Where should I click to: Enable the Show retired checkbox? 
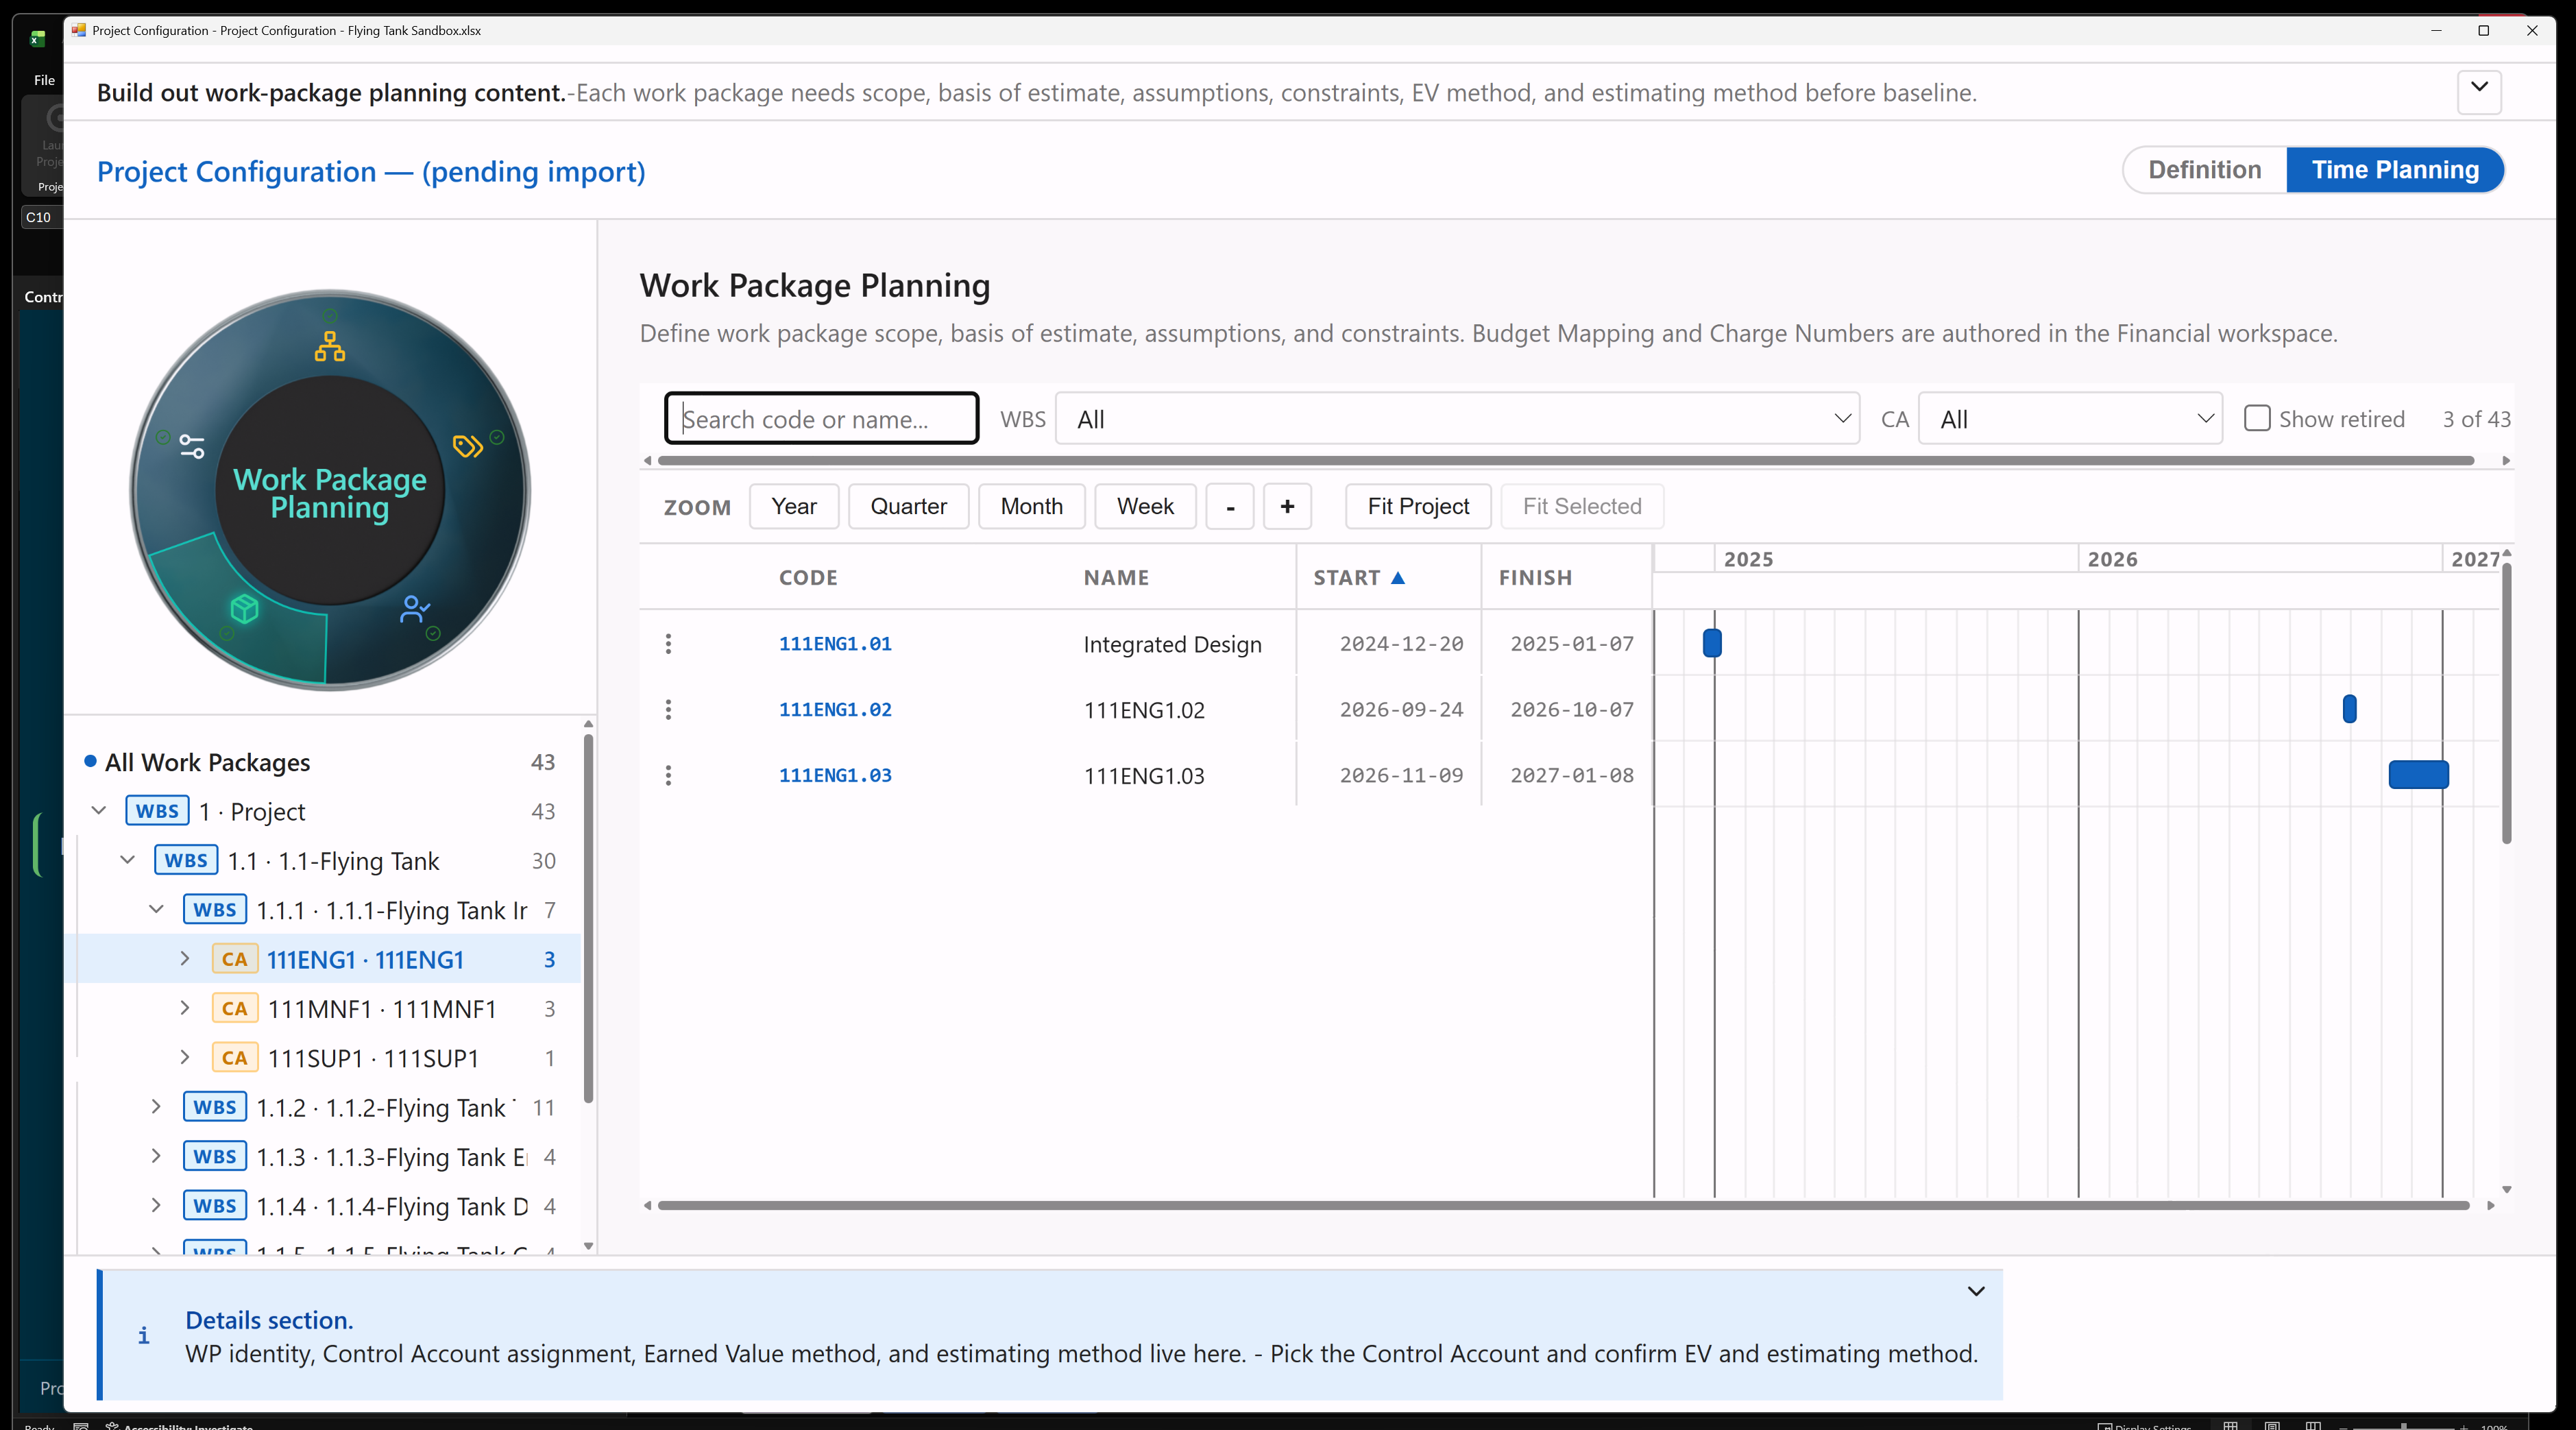[2257, 418]
